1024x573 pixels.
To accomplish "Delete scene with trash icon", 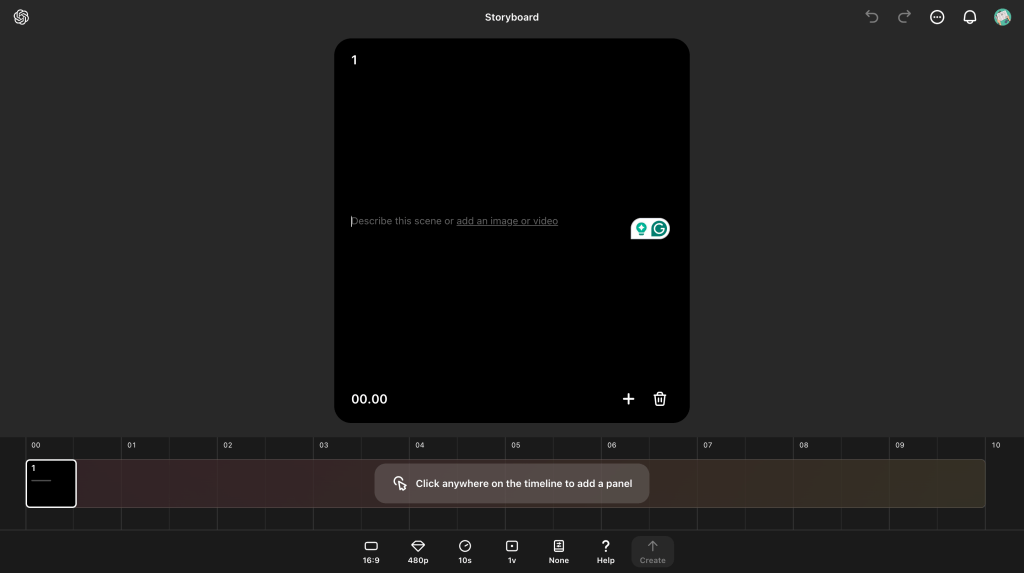I will click(660, 399).
